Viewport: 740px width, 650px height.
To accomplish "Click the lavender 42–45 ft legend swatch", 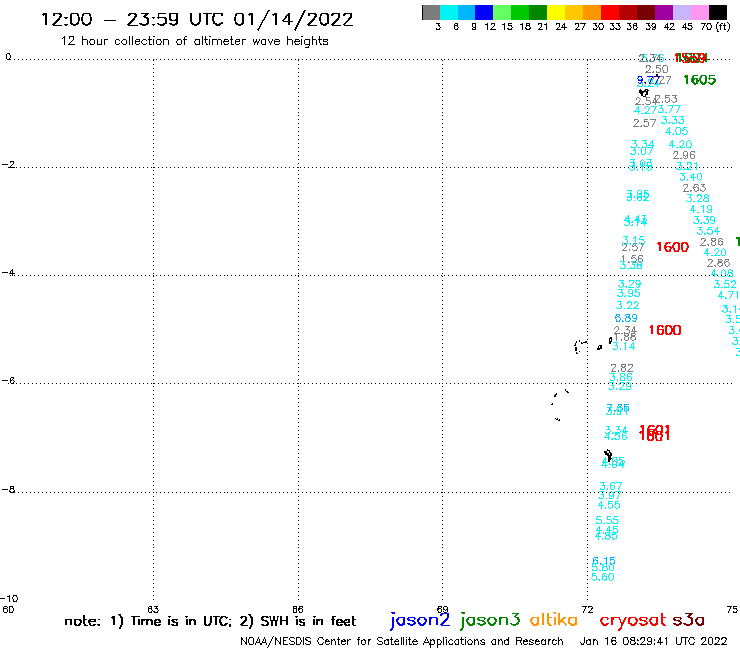I will tap(682, 12).
